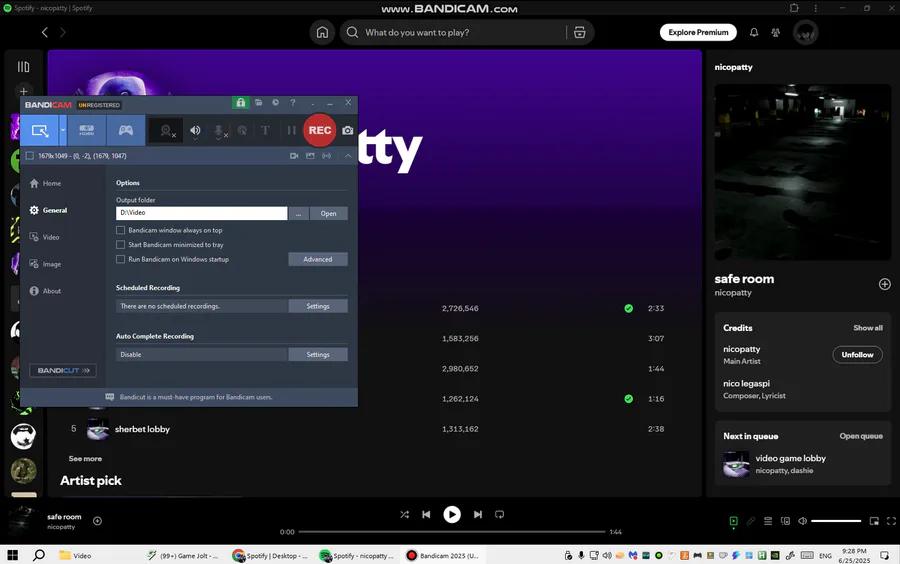Screen dimensions: 900x564
Task: Skip to previous track
Action: [426, 515]
